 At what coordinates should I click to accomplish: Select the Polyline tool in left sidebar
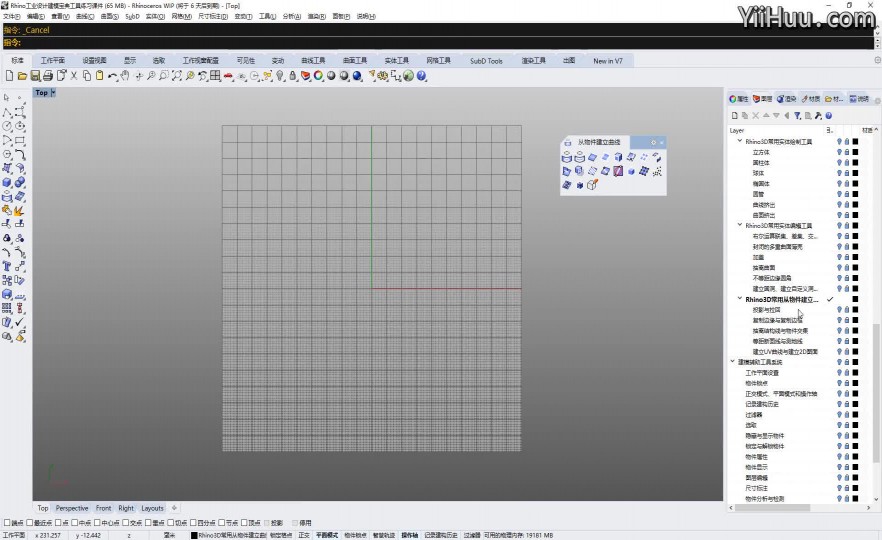click(7, 112)
